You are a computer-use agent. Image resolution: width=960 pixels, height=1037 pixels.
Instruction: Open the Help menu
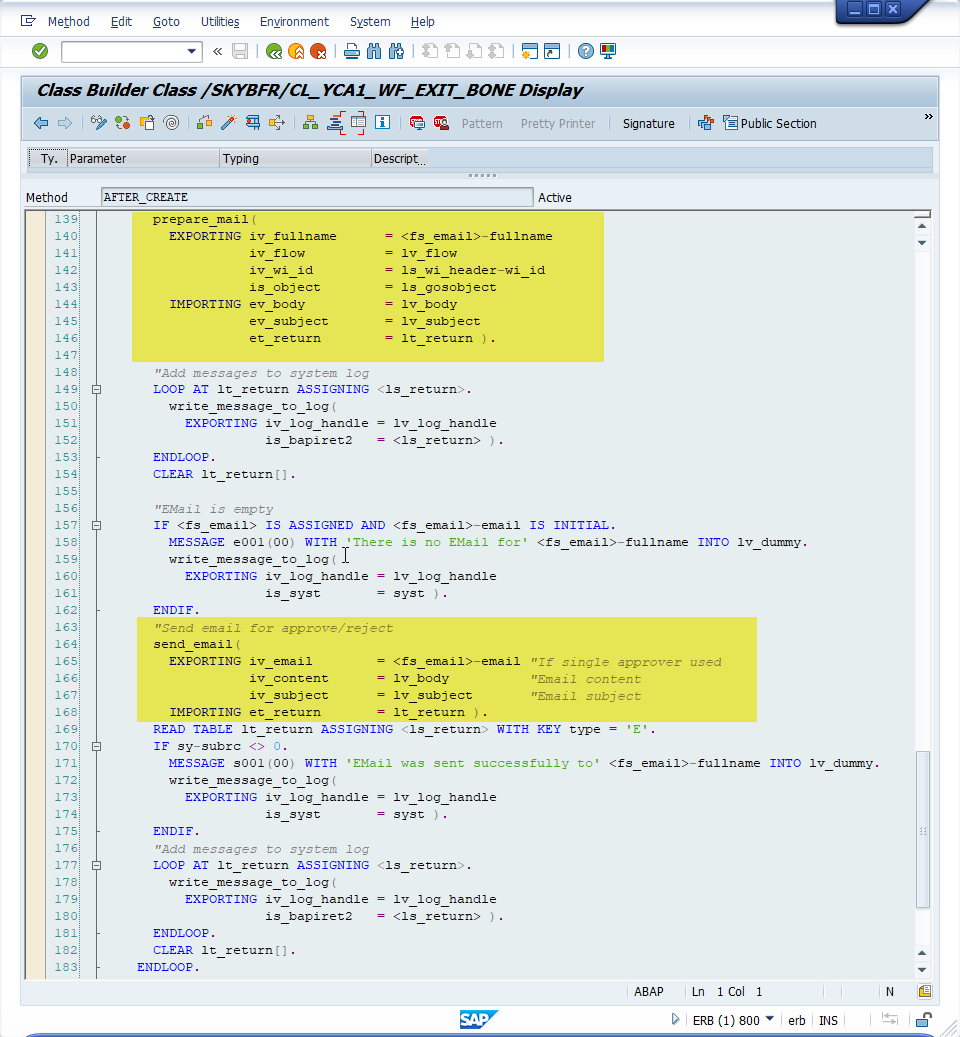422,21
